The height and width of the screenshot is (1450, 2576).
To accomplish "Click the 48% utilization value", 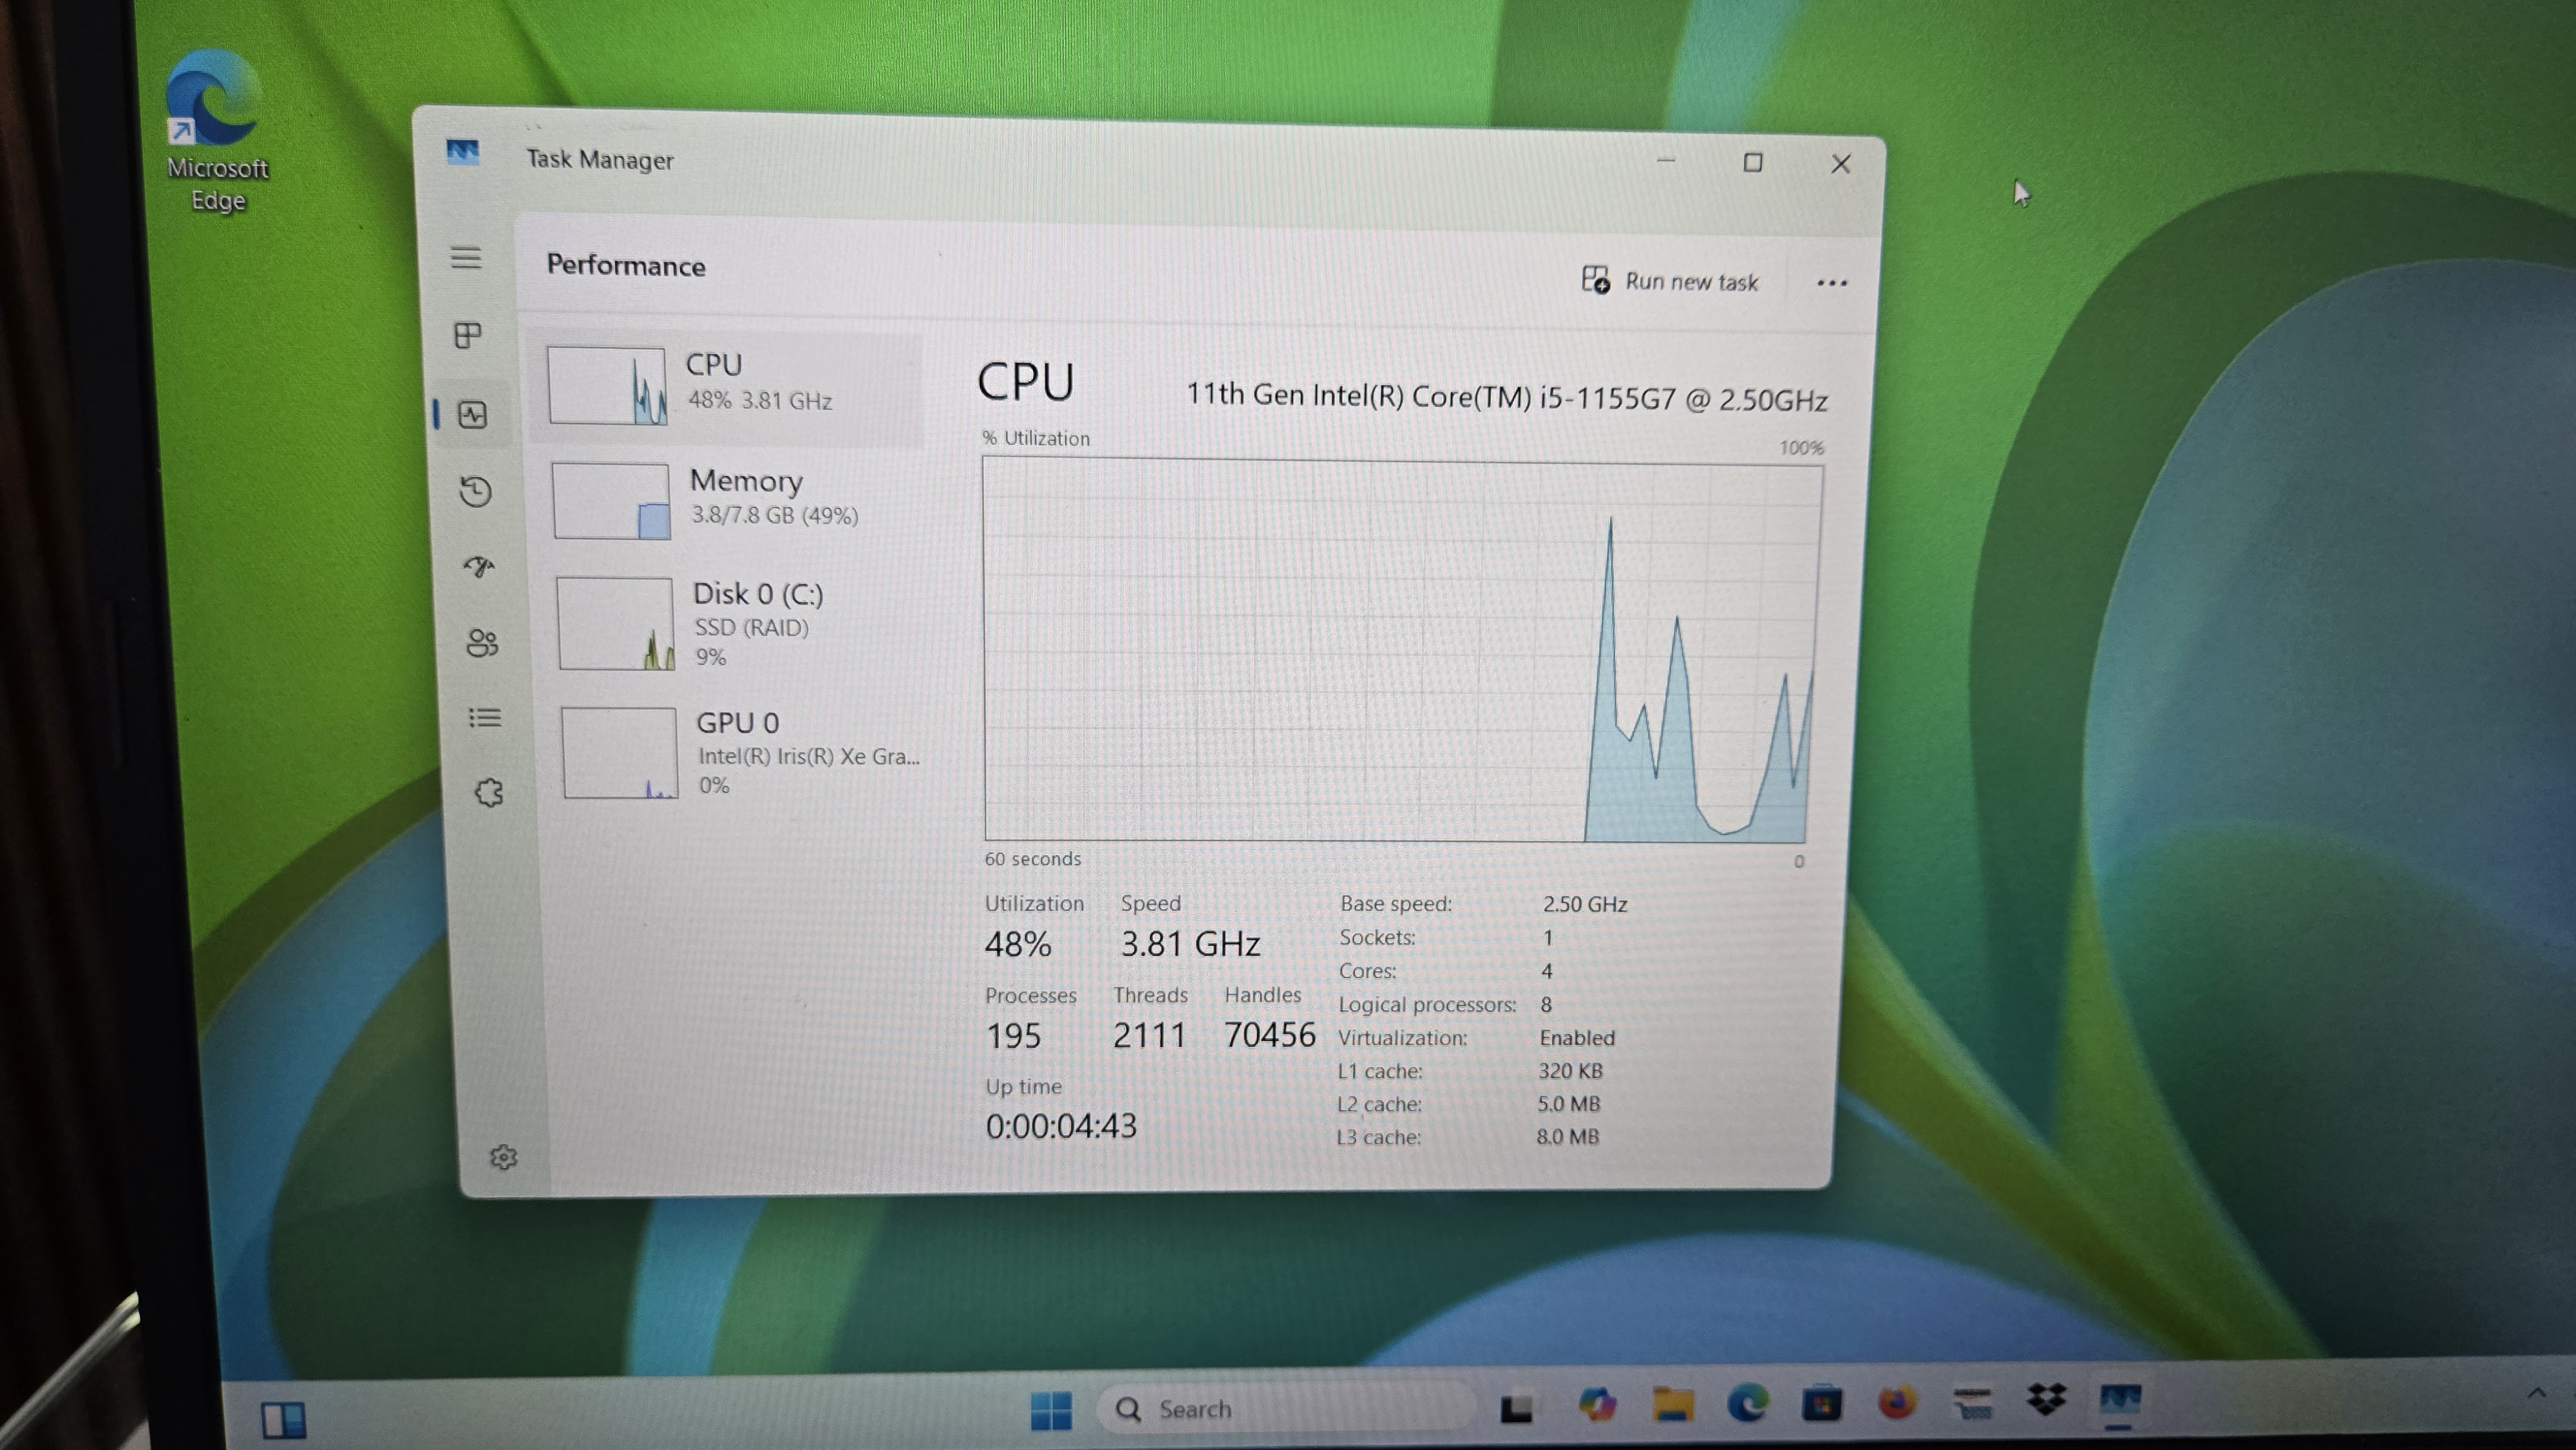I will [x=1018, y=944].
